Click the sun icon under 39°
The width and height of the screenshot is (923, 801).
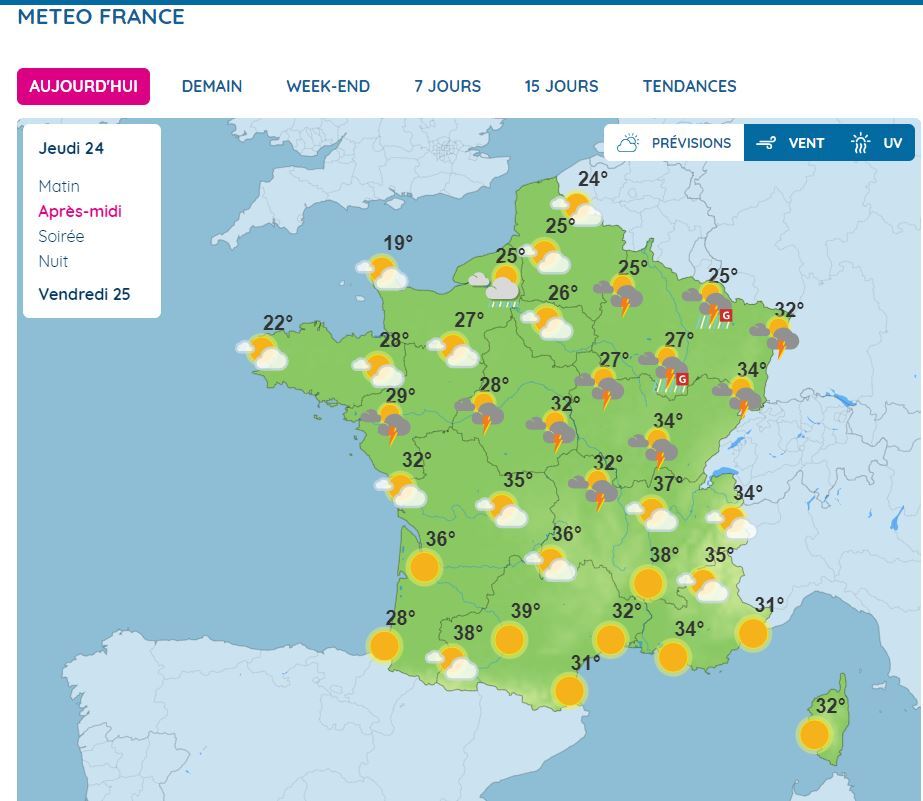[x=510, y=640]
